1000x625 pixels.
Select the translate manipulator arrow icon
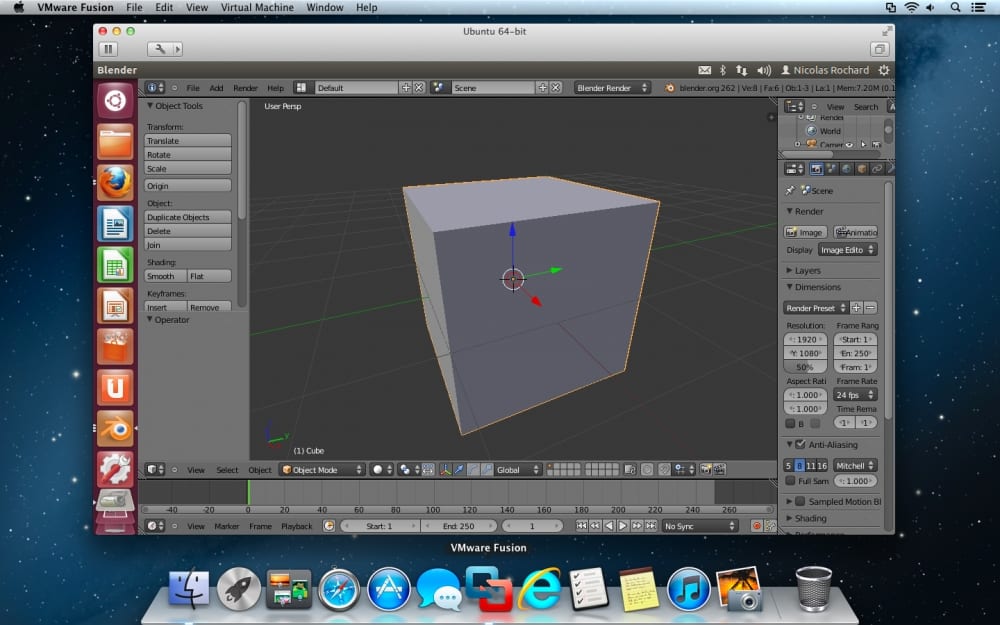pyautogui.click(x=459, y=470)
